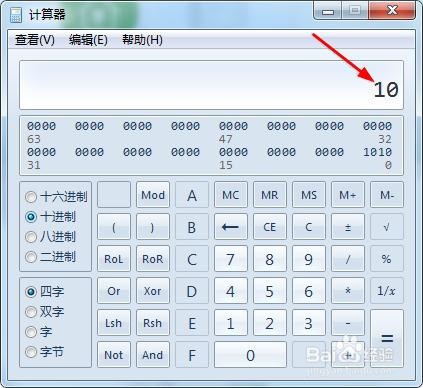Click the And bitwise button
Viewport: 423px width, 388px height.
(x=153, y=355)
